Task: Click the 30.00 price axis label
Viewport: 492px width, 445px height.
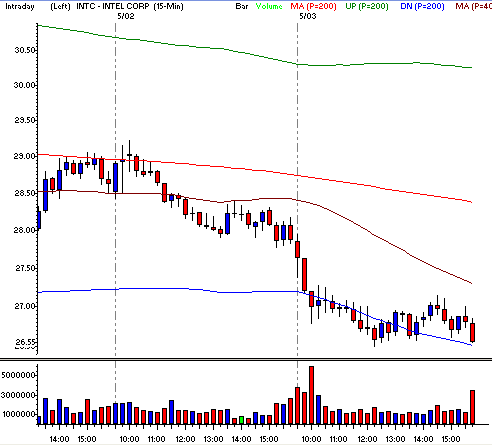Action: point(25,85)
